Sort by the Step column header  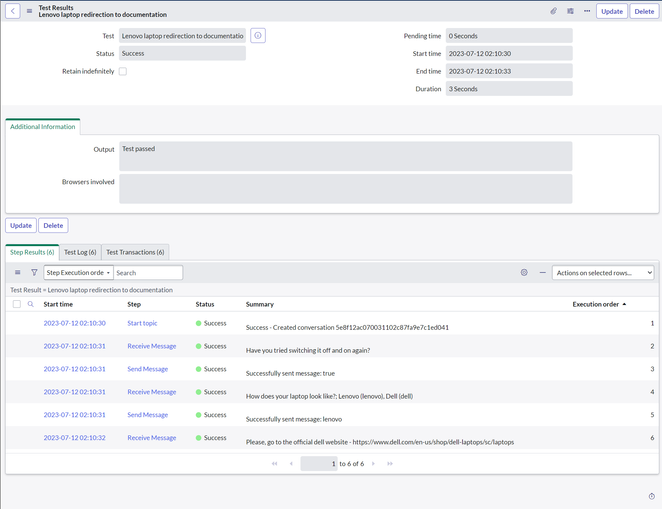[x=134, y=304]
